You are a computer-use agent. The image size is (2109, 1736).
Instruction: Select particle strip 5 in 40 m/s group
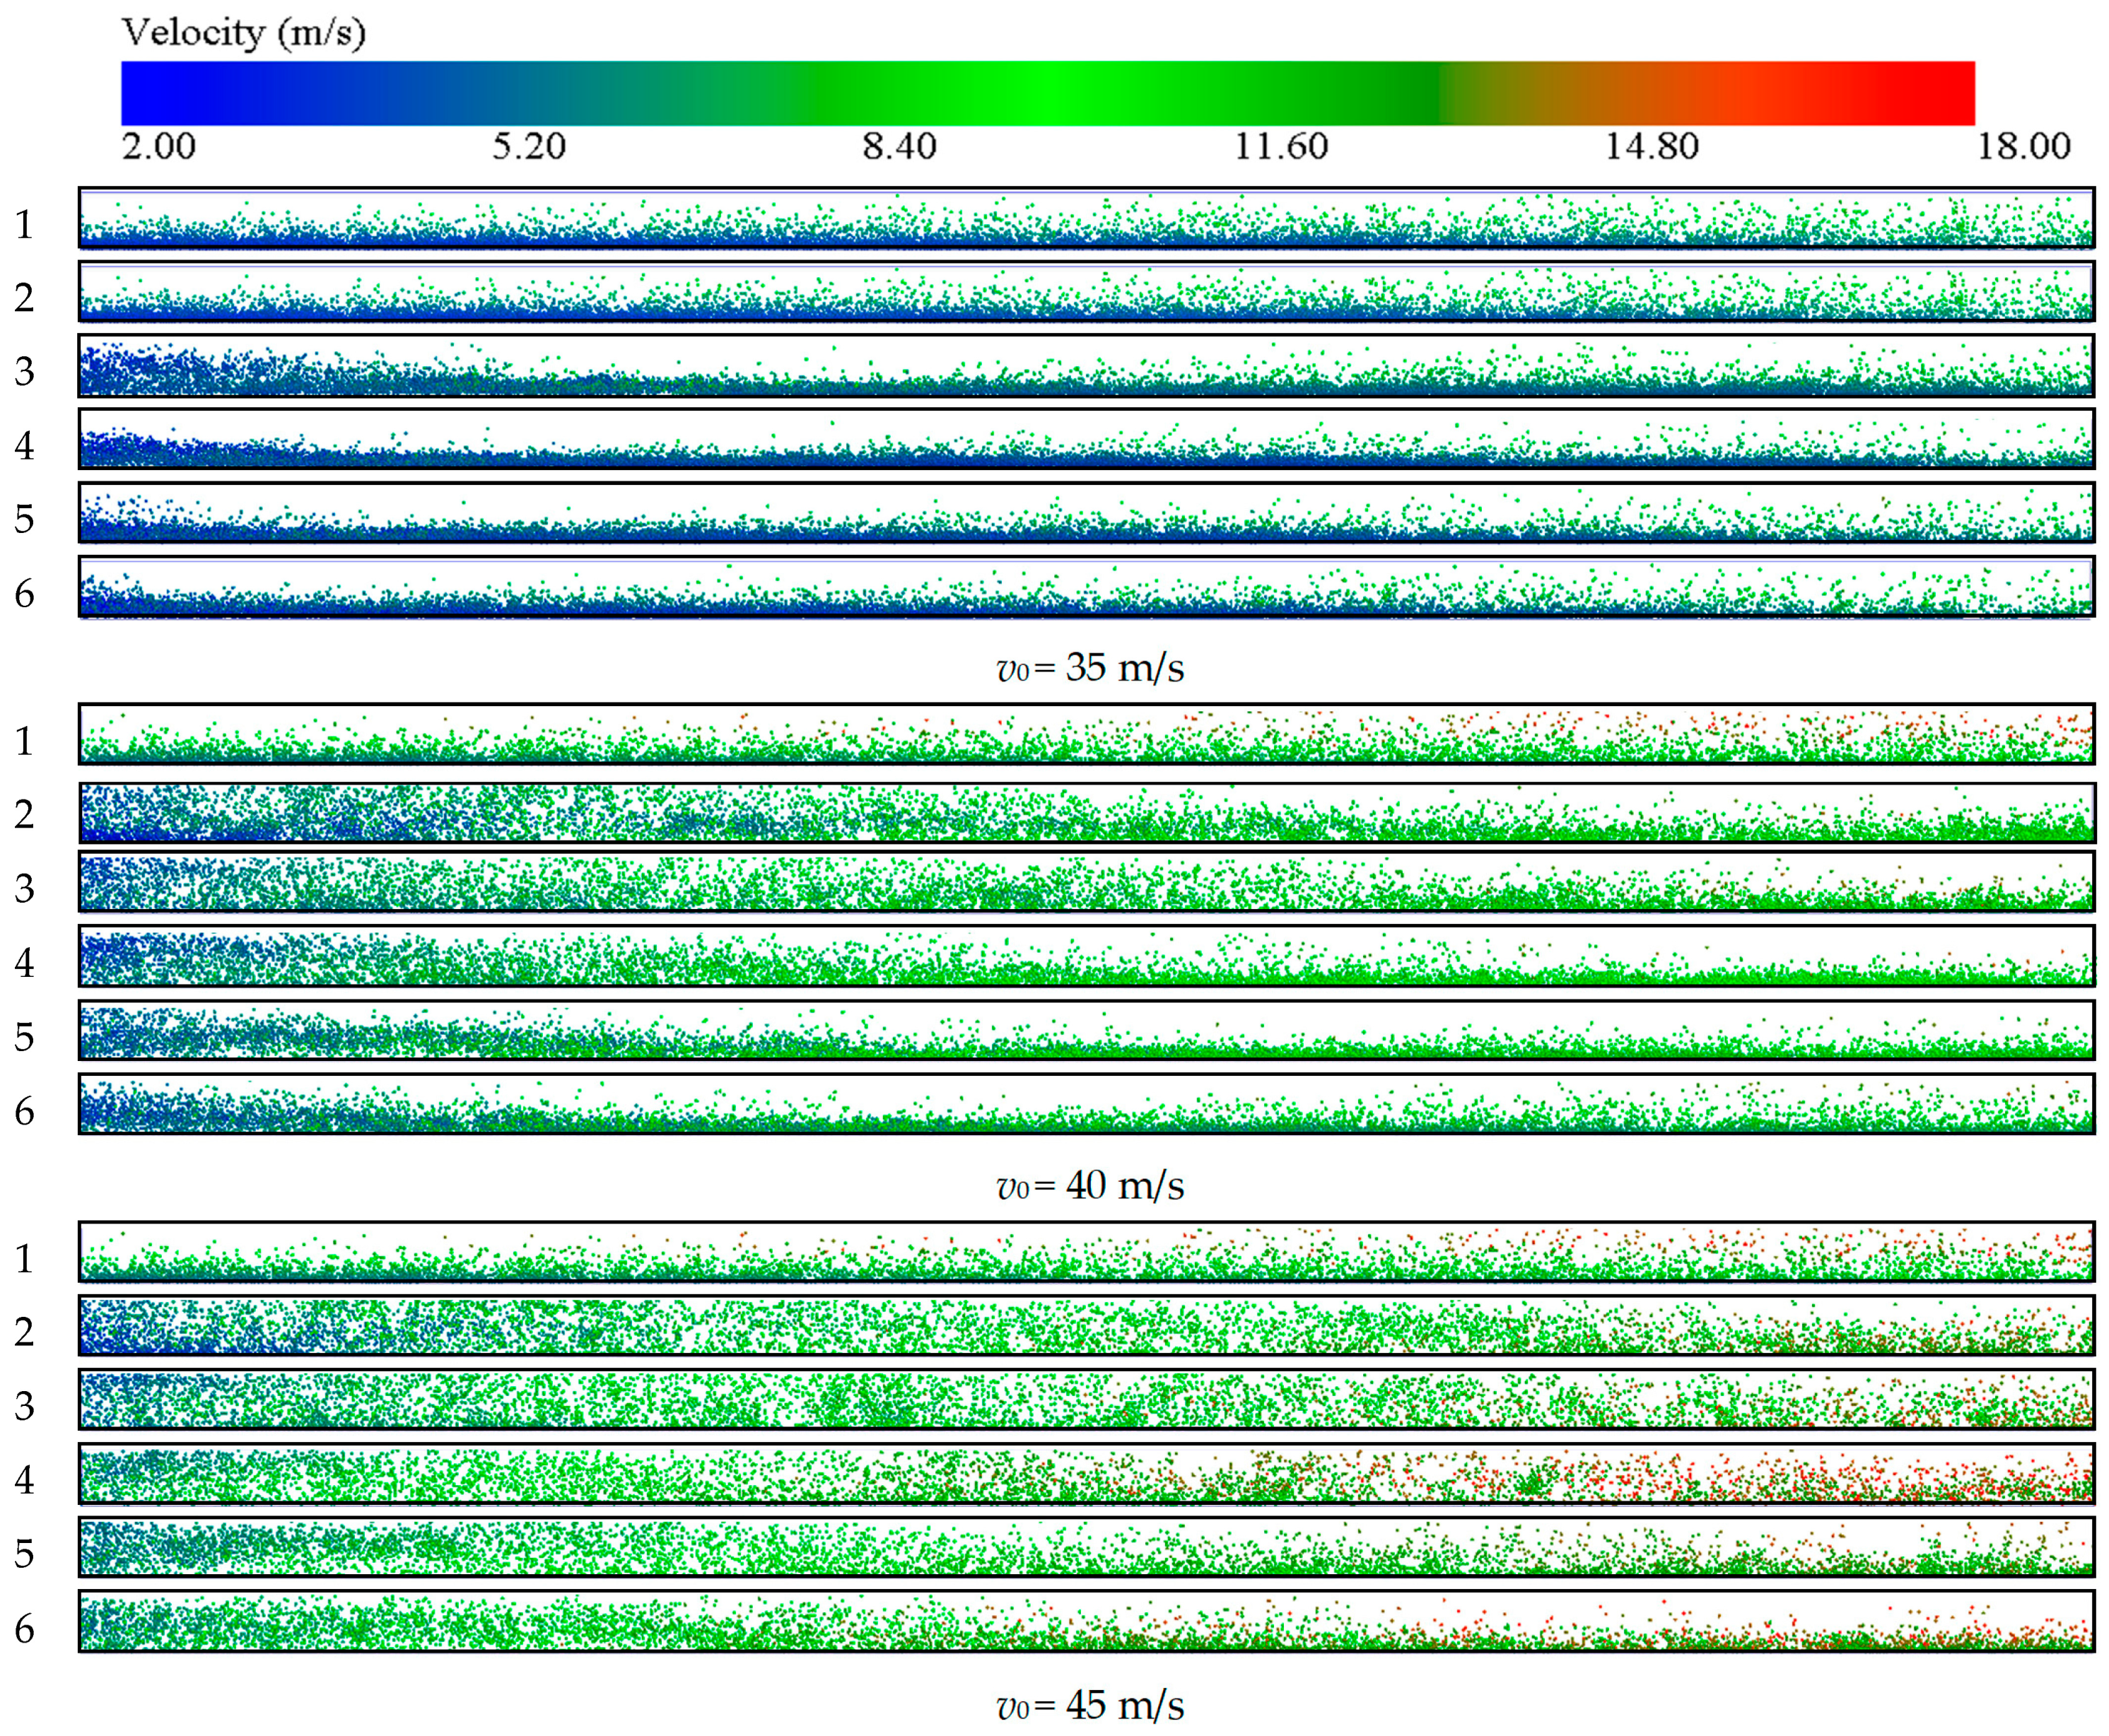pos(1086,1031)
